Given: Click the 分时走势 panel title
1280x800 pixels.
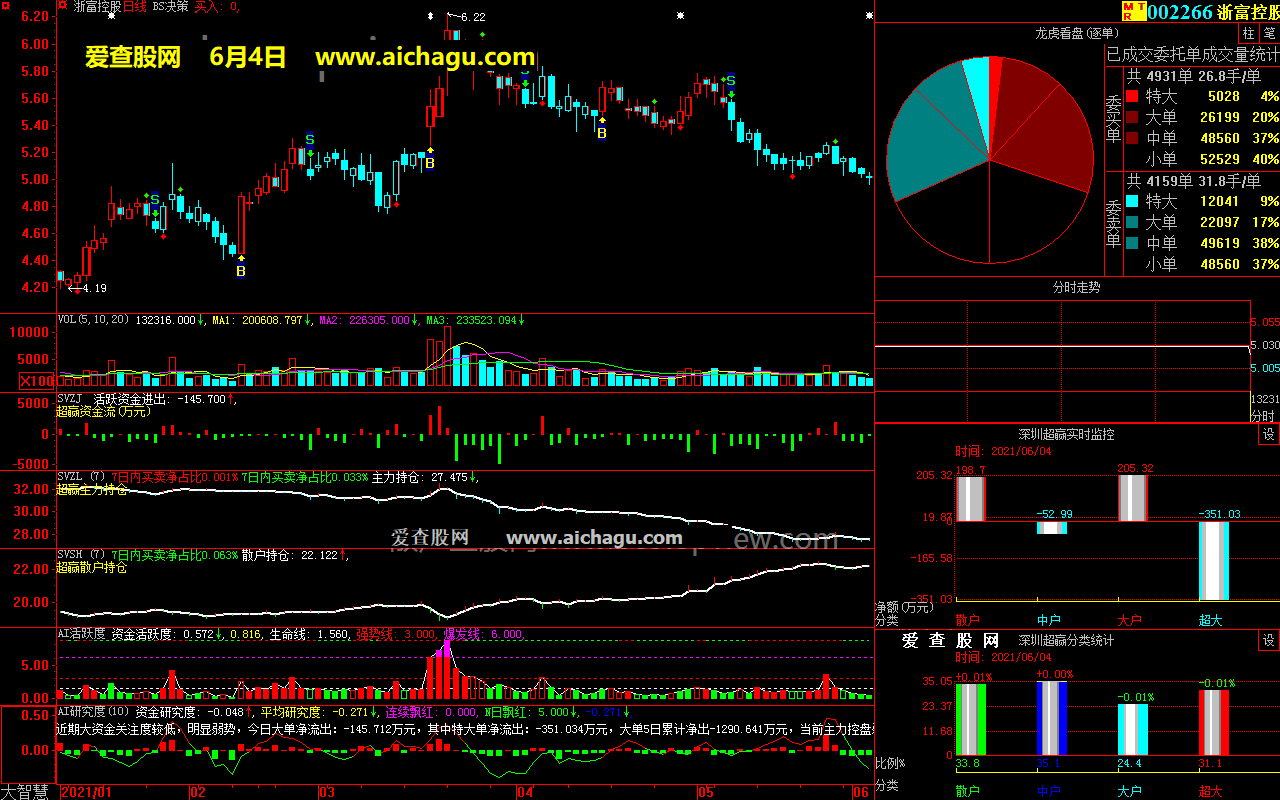Looking at the screenshot, I should pyautogui.click(x=1077, y=287).
